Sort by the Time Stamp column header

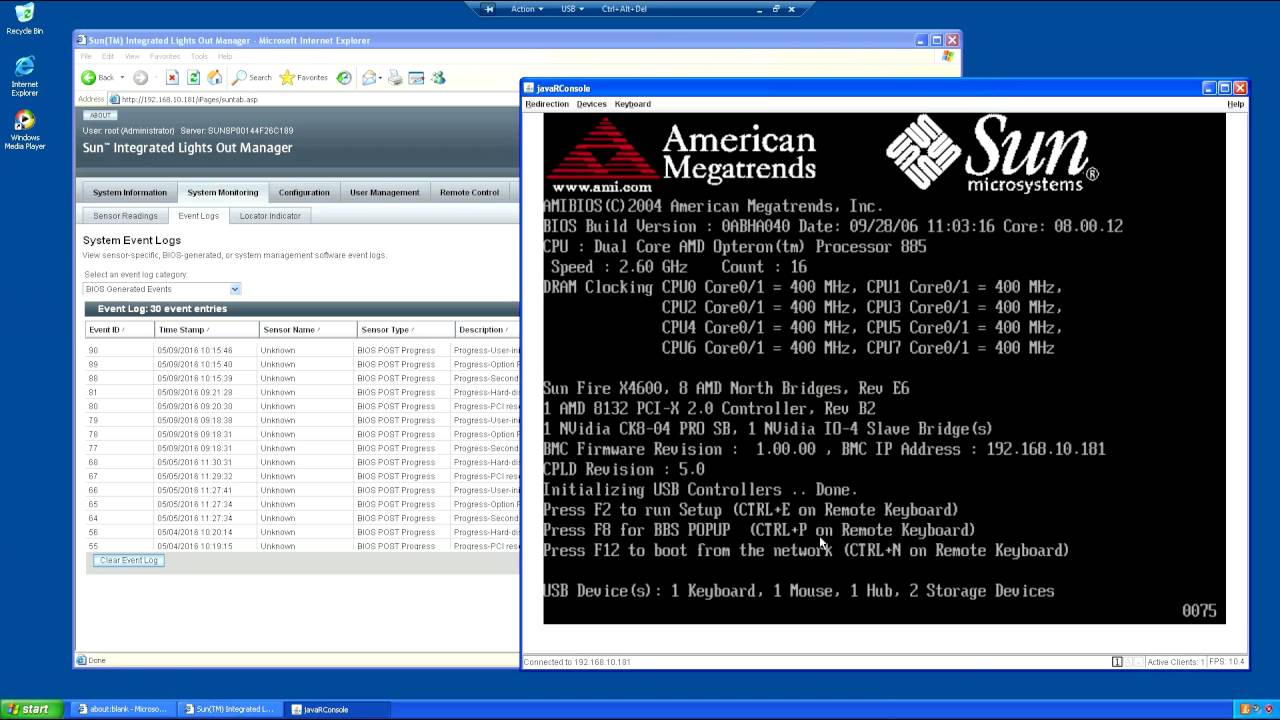[x=205, y=329]
